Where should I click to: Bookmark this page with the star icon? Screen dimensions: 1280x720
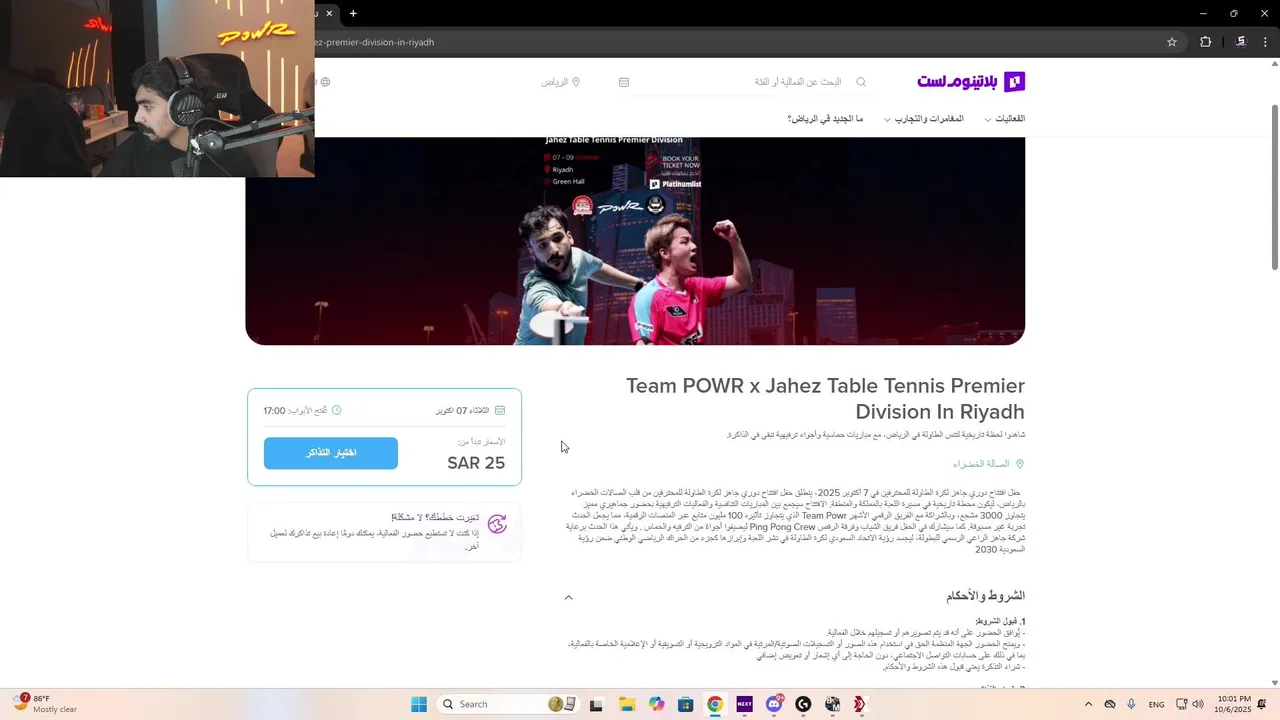(x=1172, y=42)
